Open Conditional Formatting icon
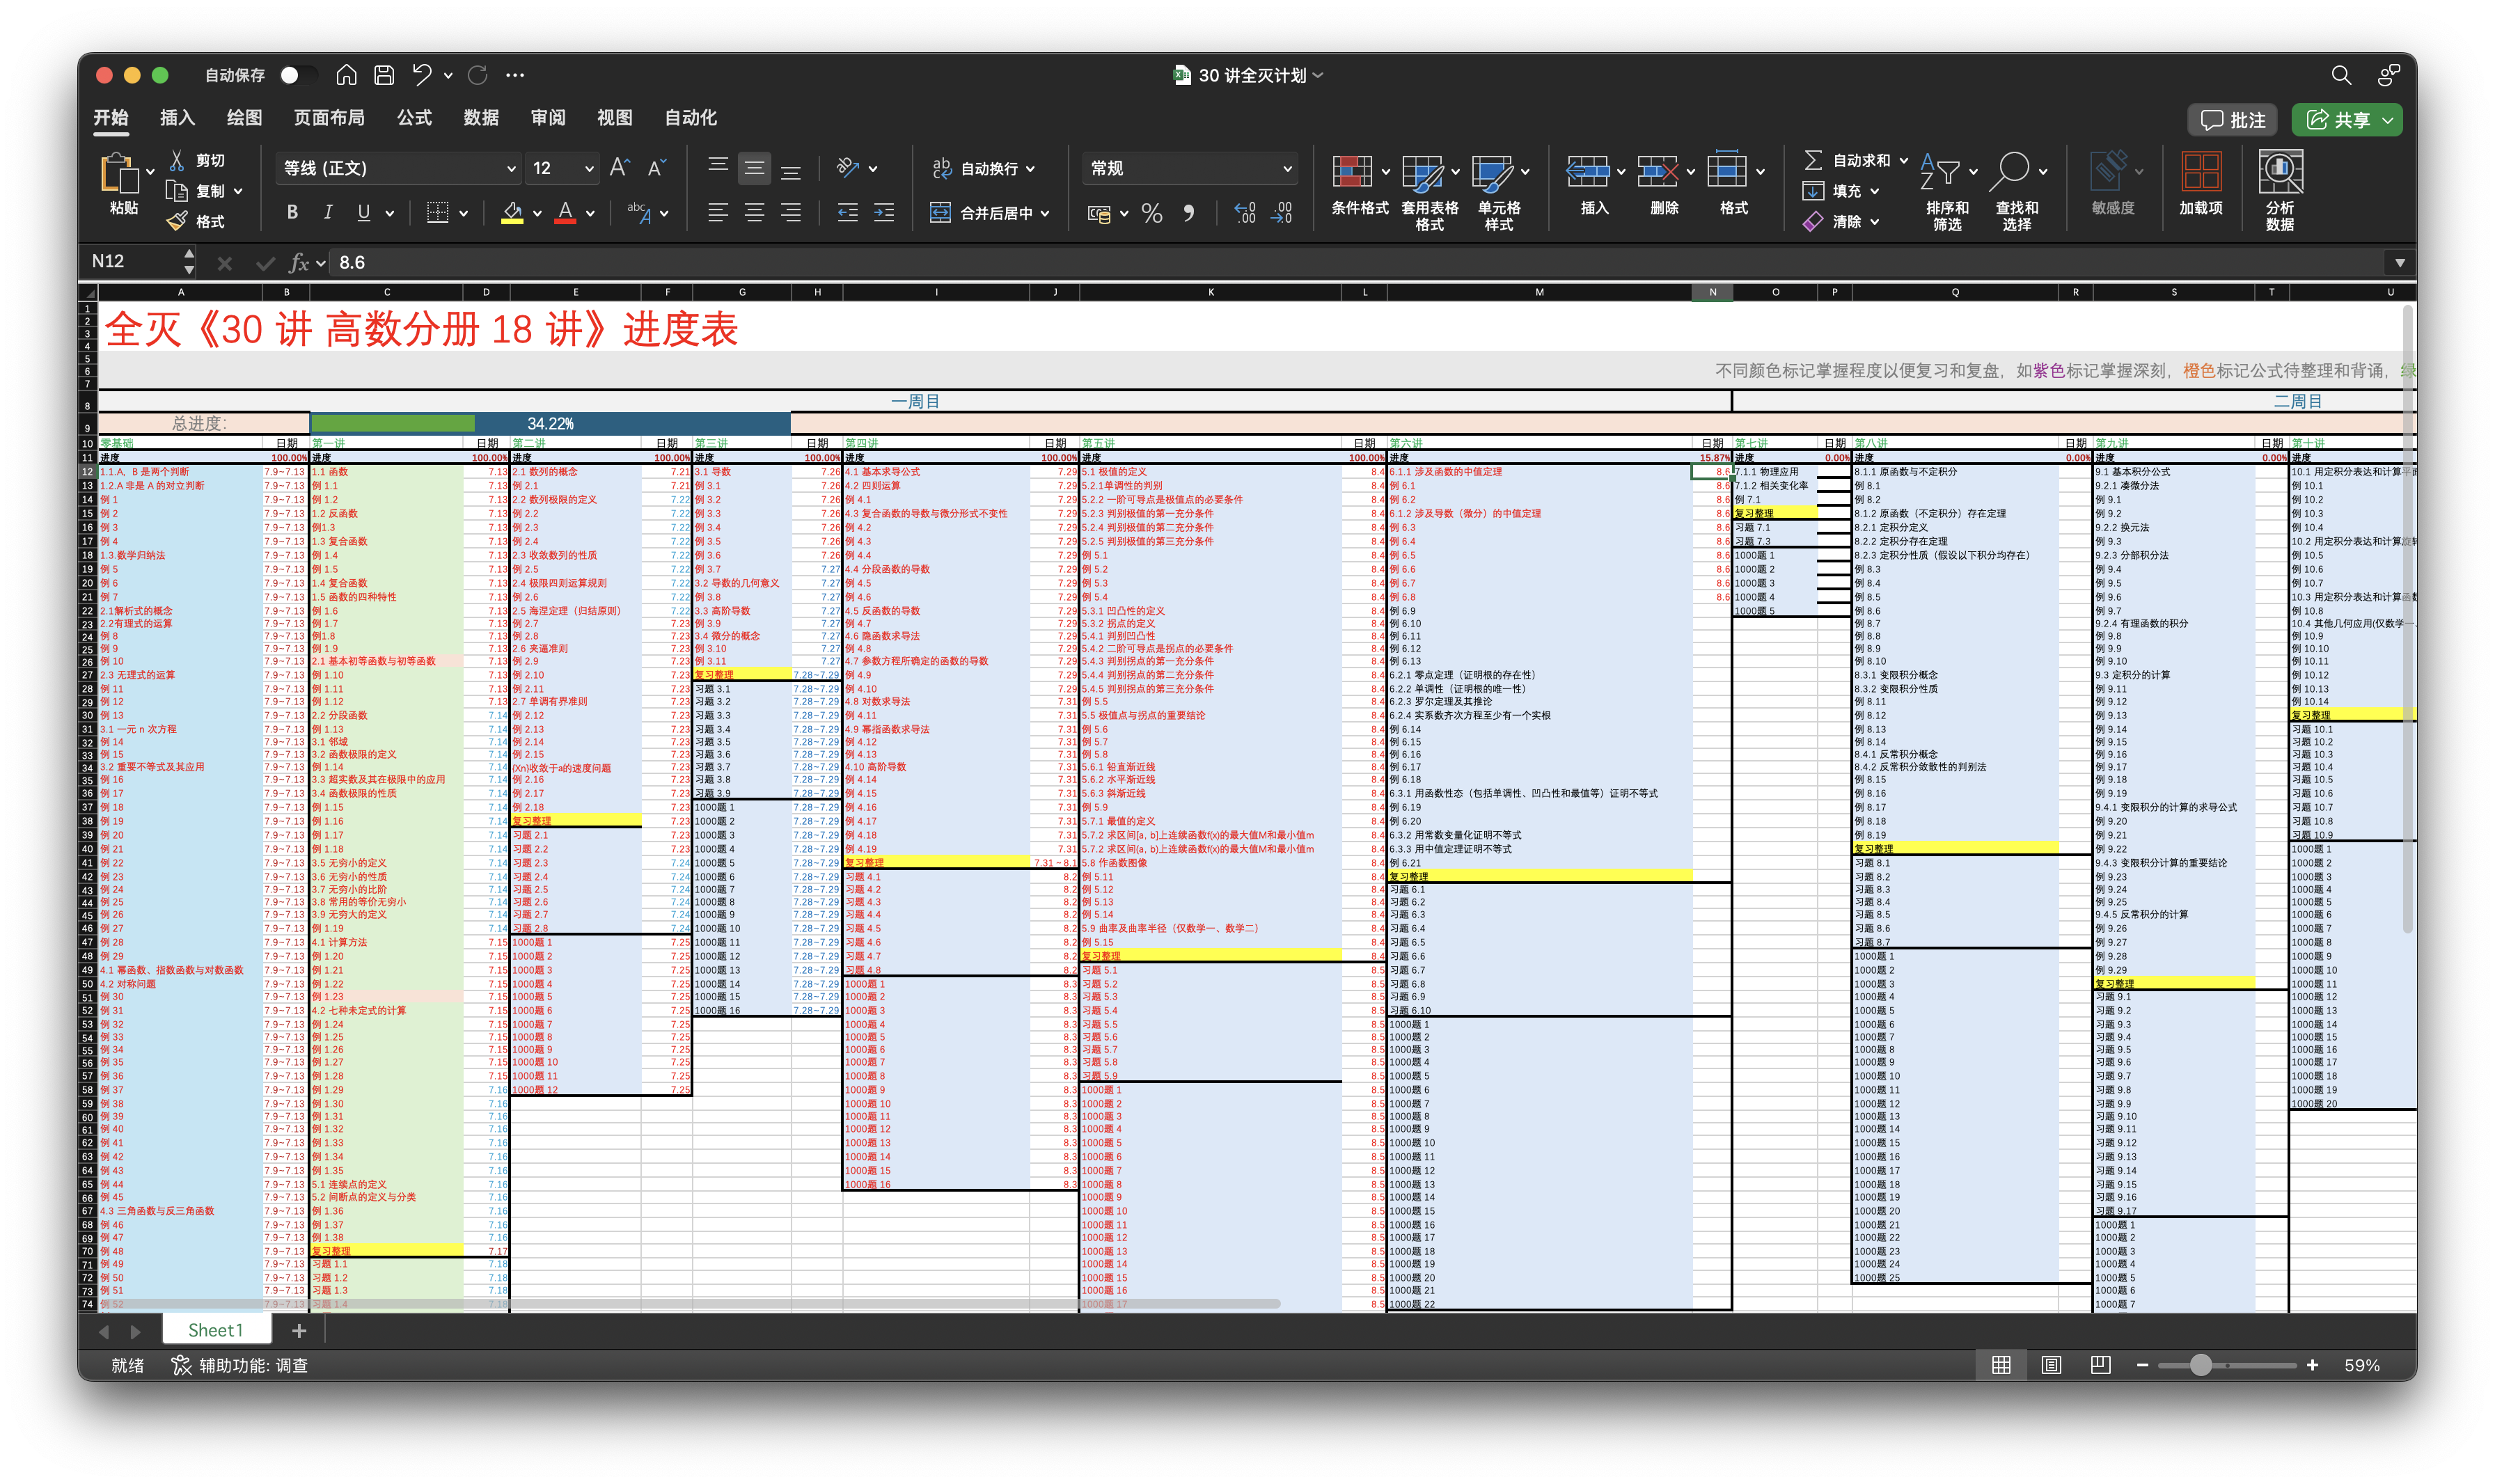The image size is (2495, 1484). [1352, 172]
